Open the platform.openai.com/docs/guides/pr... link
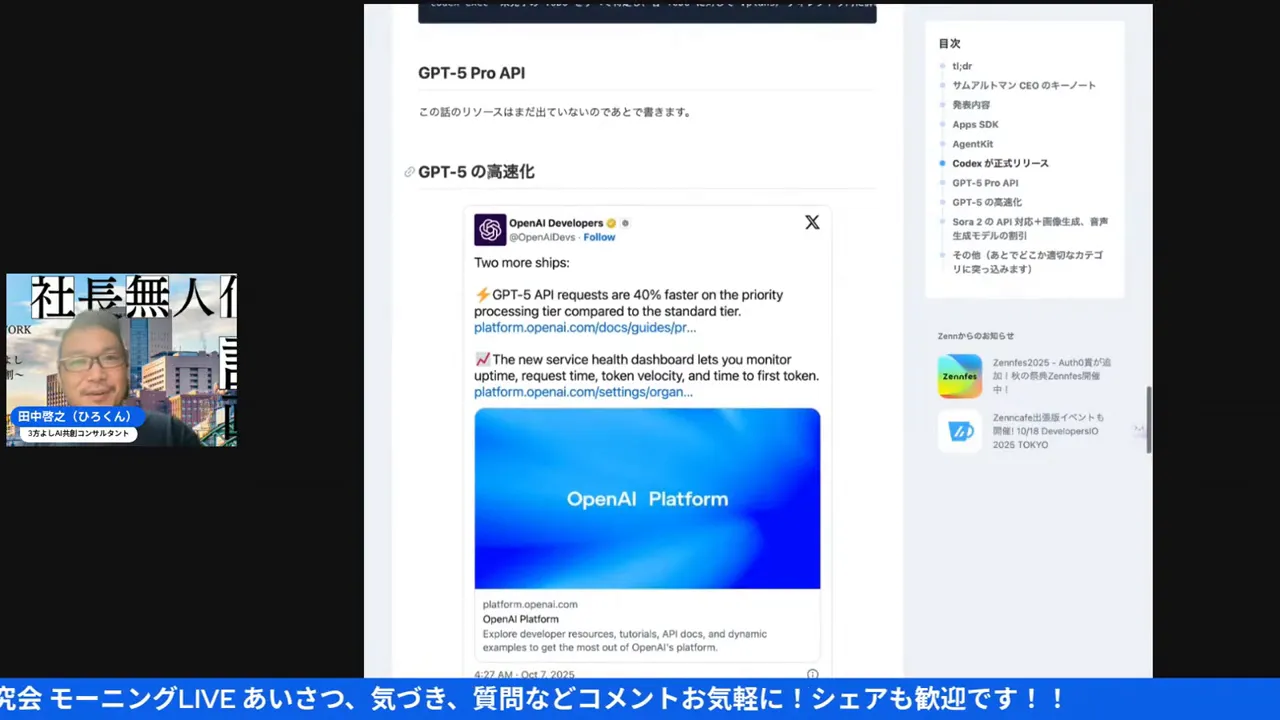The height and width of the screenshot is (720, 1280). coord(585,327)
